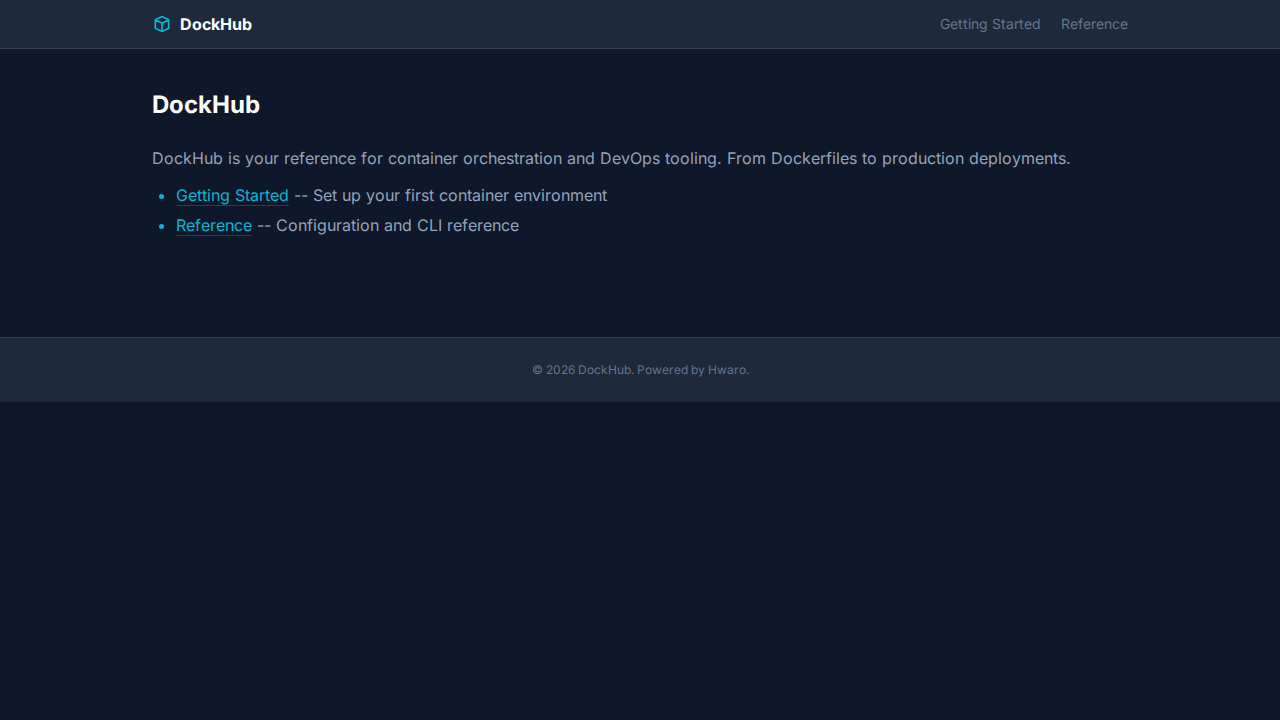Click the DockHub brand name in header
Viewport: 1280px width, 720px height.
click(215, 24)
